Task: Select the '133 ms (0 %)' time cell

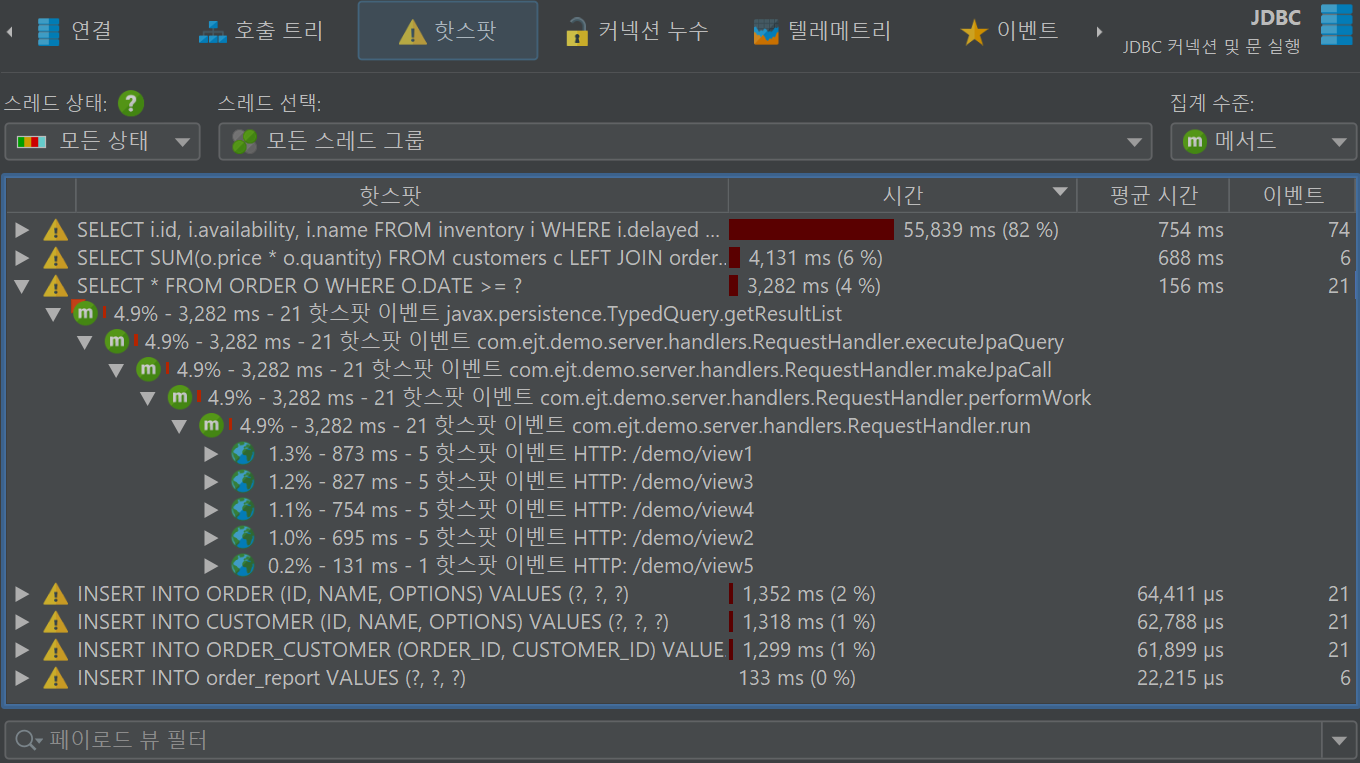Action: point(797,678)
